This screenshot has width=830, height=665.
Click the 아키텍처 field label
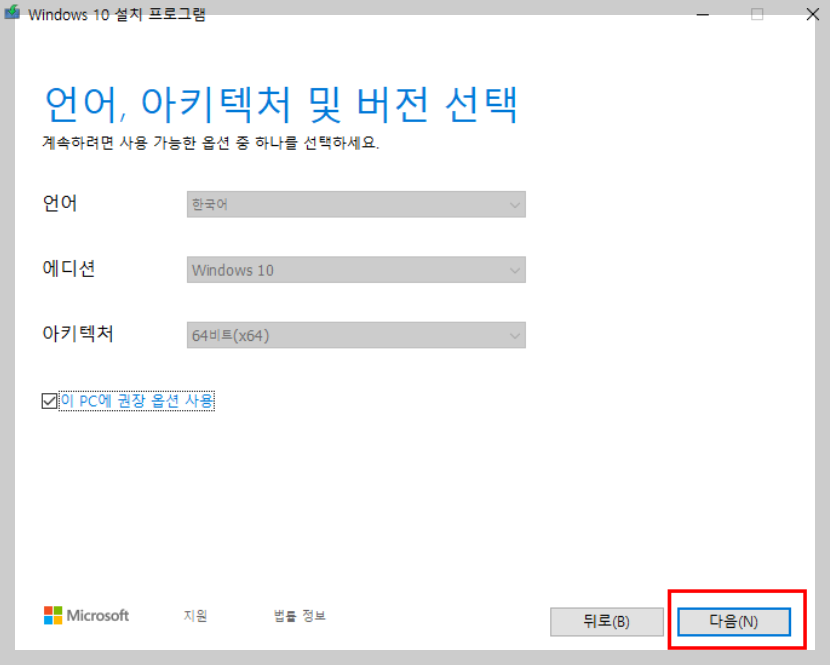click(x=78, y=334)
